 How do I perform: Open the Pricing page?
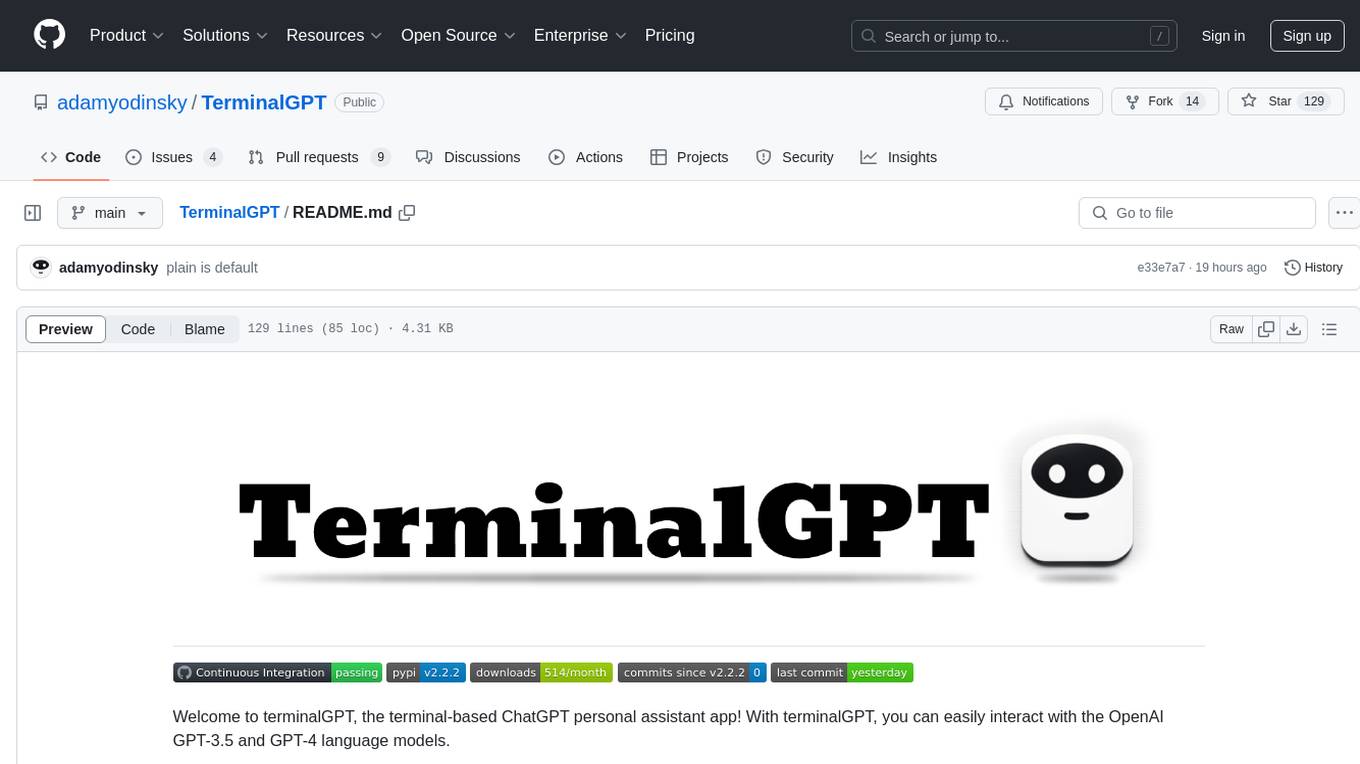[670, 35]
